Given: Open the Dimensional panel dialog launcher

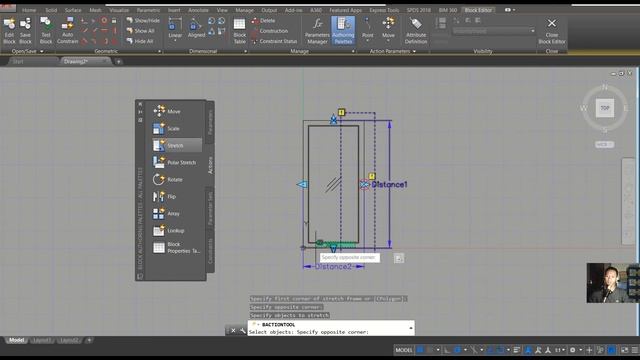Looking at the screenshot, I should pos(245,51).
